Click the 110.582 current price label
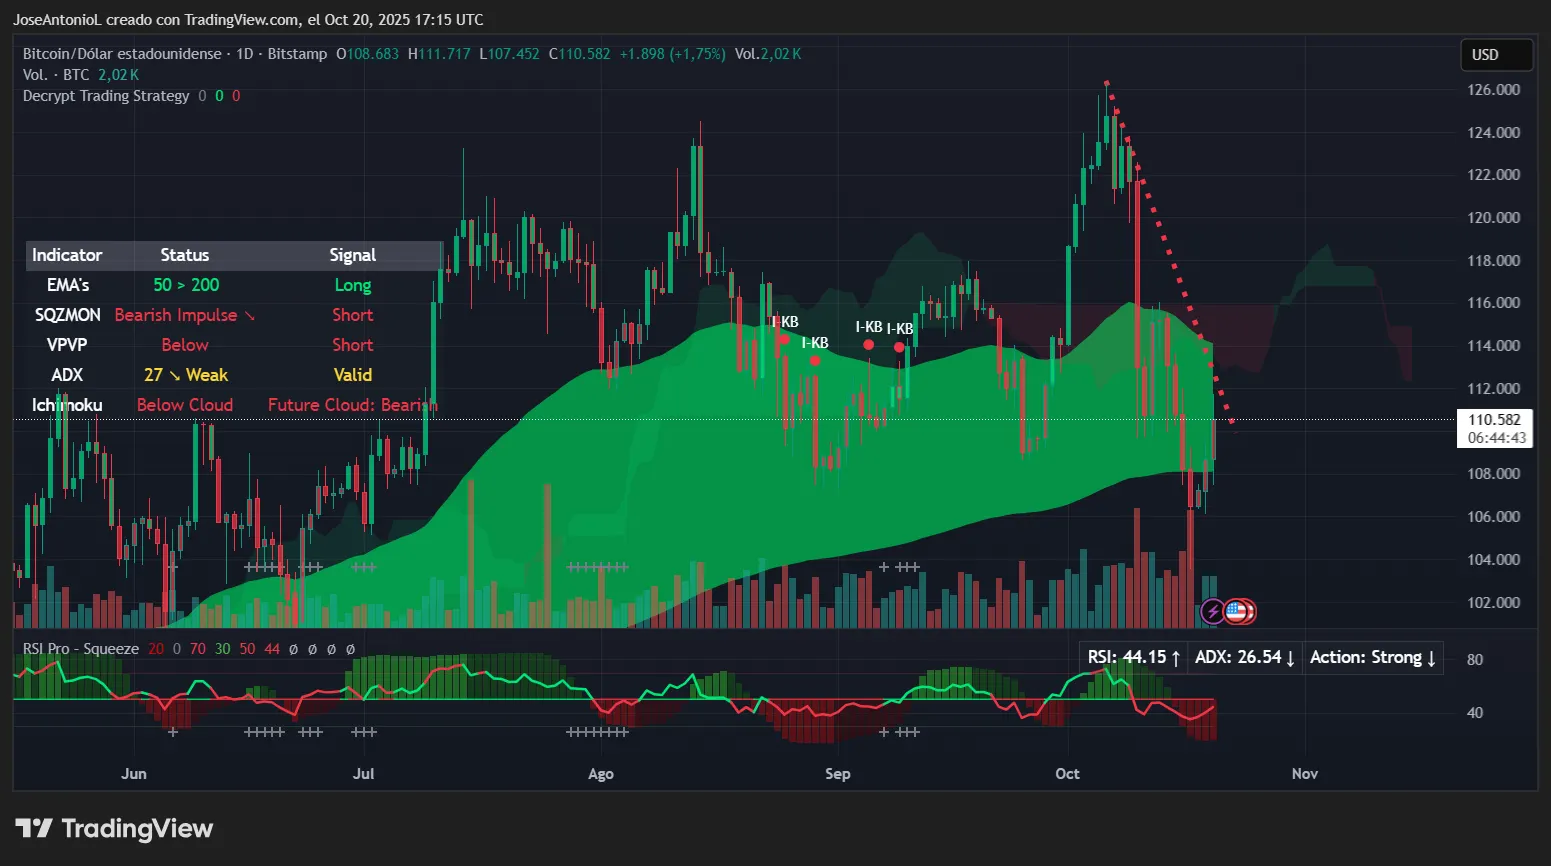 [x=1494, y=419]
